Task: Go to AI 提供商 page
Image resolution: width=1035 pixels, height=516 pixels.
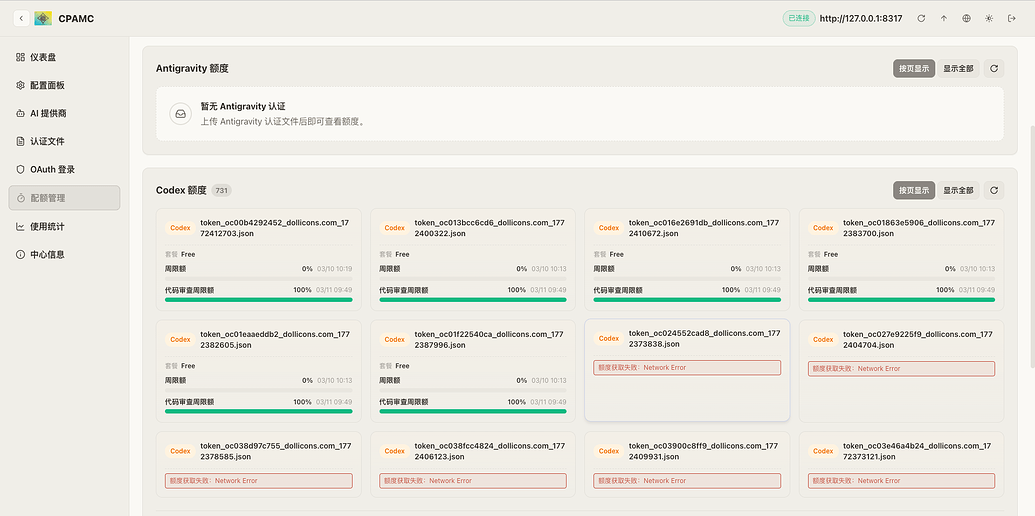Action: 64,113
